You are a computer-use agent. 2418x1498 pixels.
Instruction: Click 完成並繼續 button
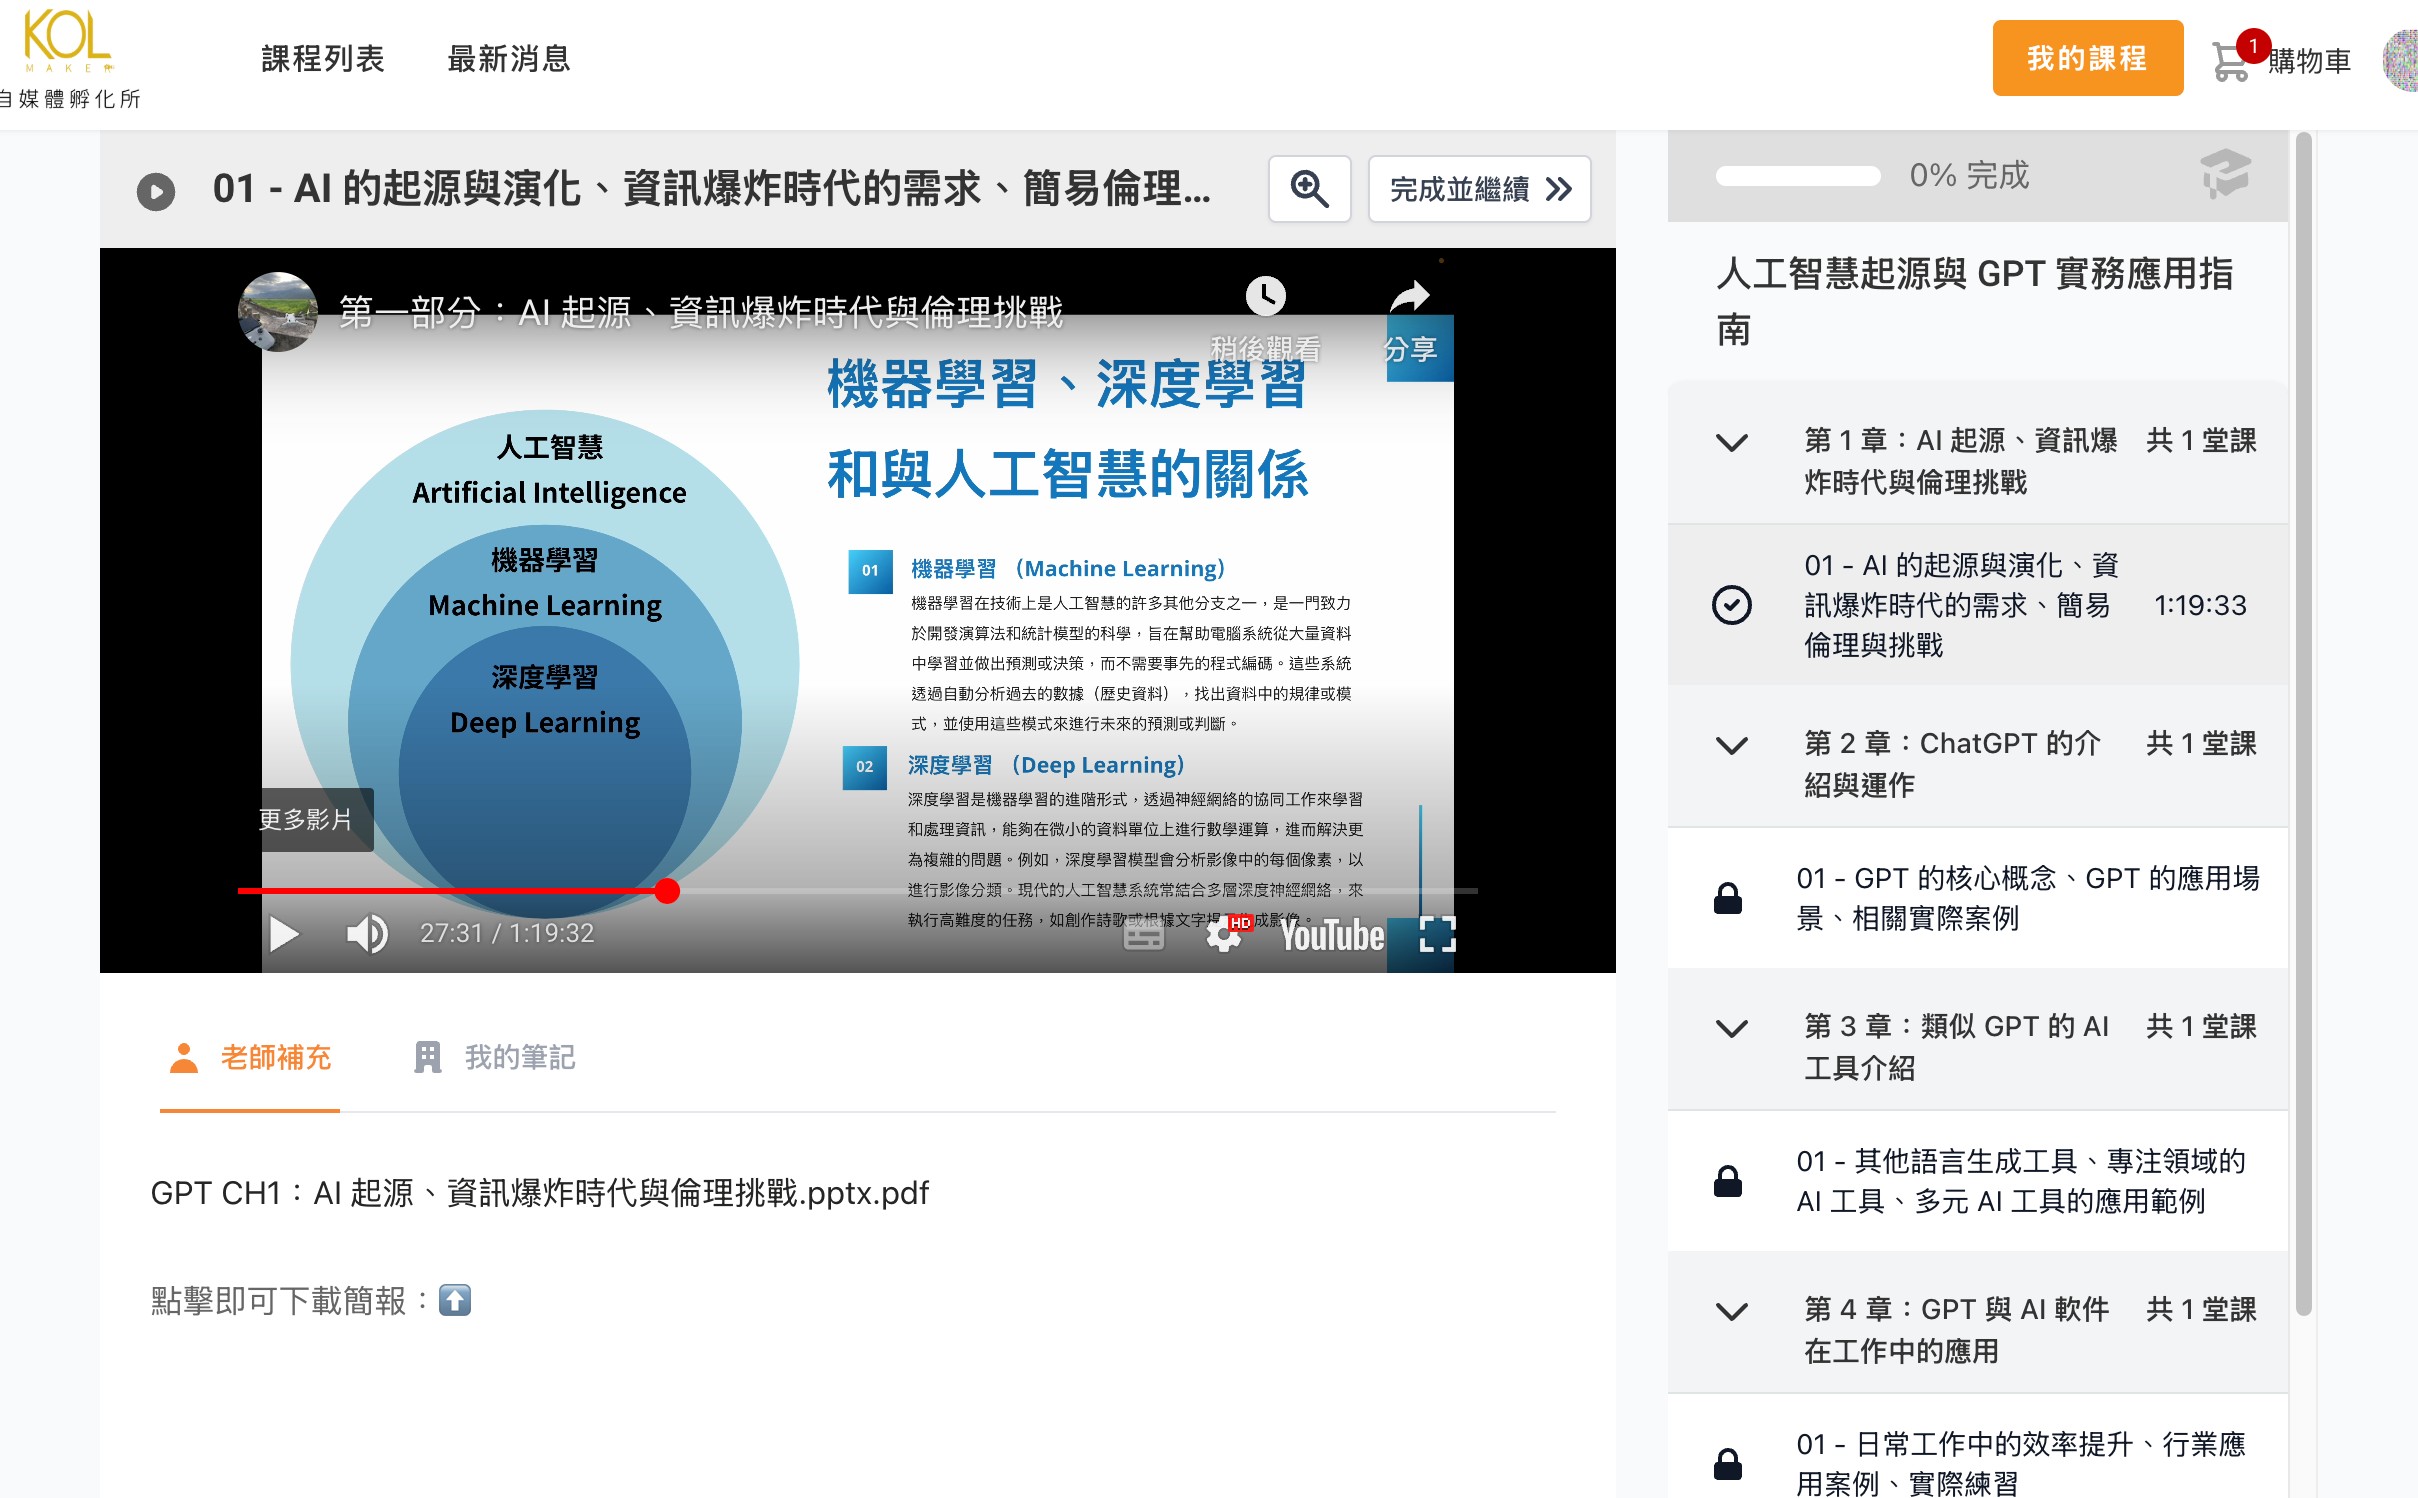(x=1478, y=189)
